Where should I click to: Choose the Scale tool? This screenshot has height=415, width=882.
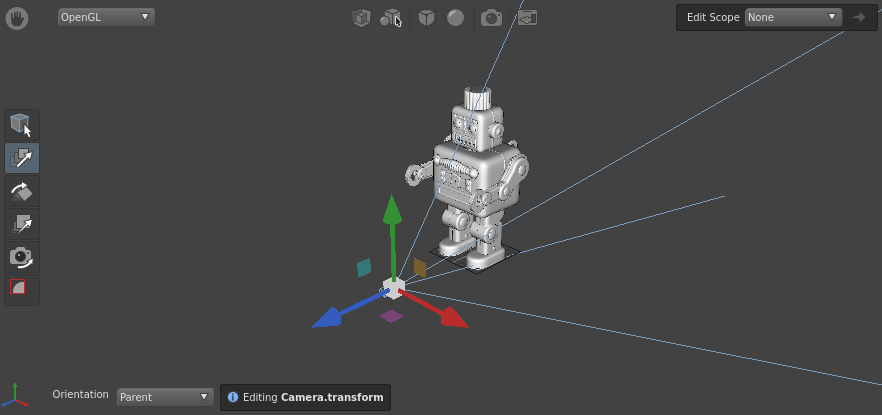[22, 224]
